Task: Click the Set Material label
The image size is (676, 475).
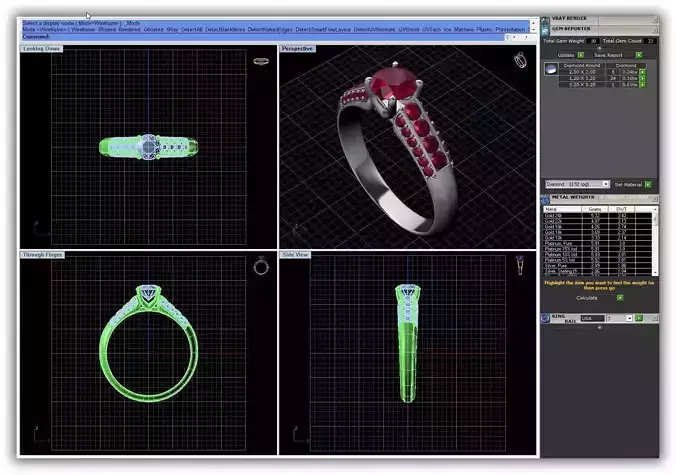Action: tap(628, 184)
